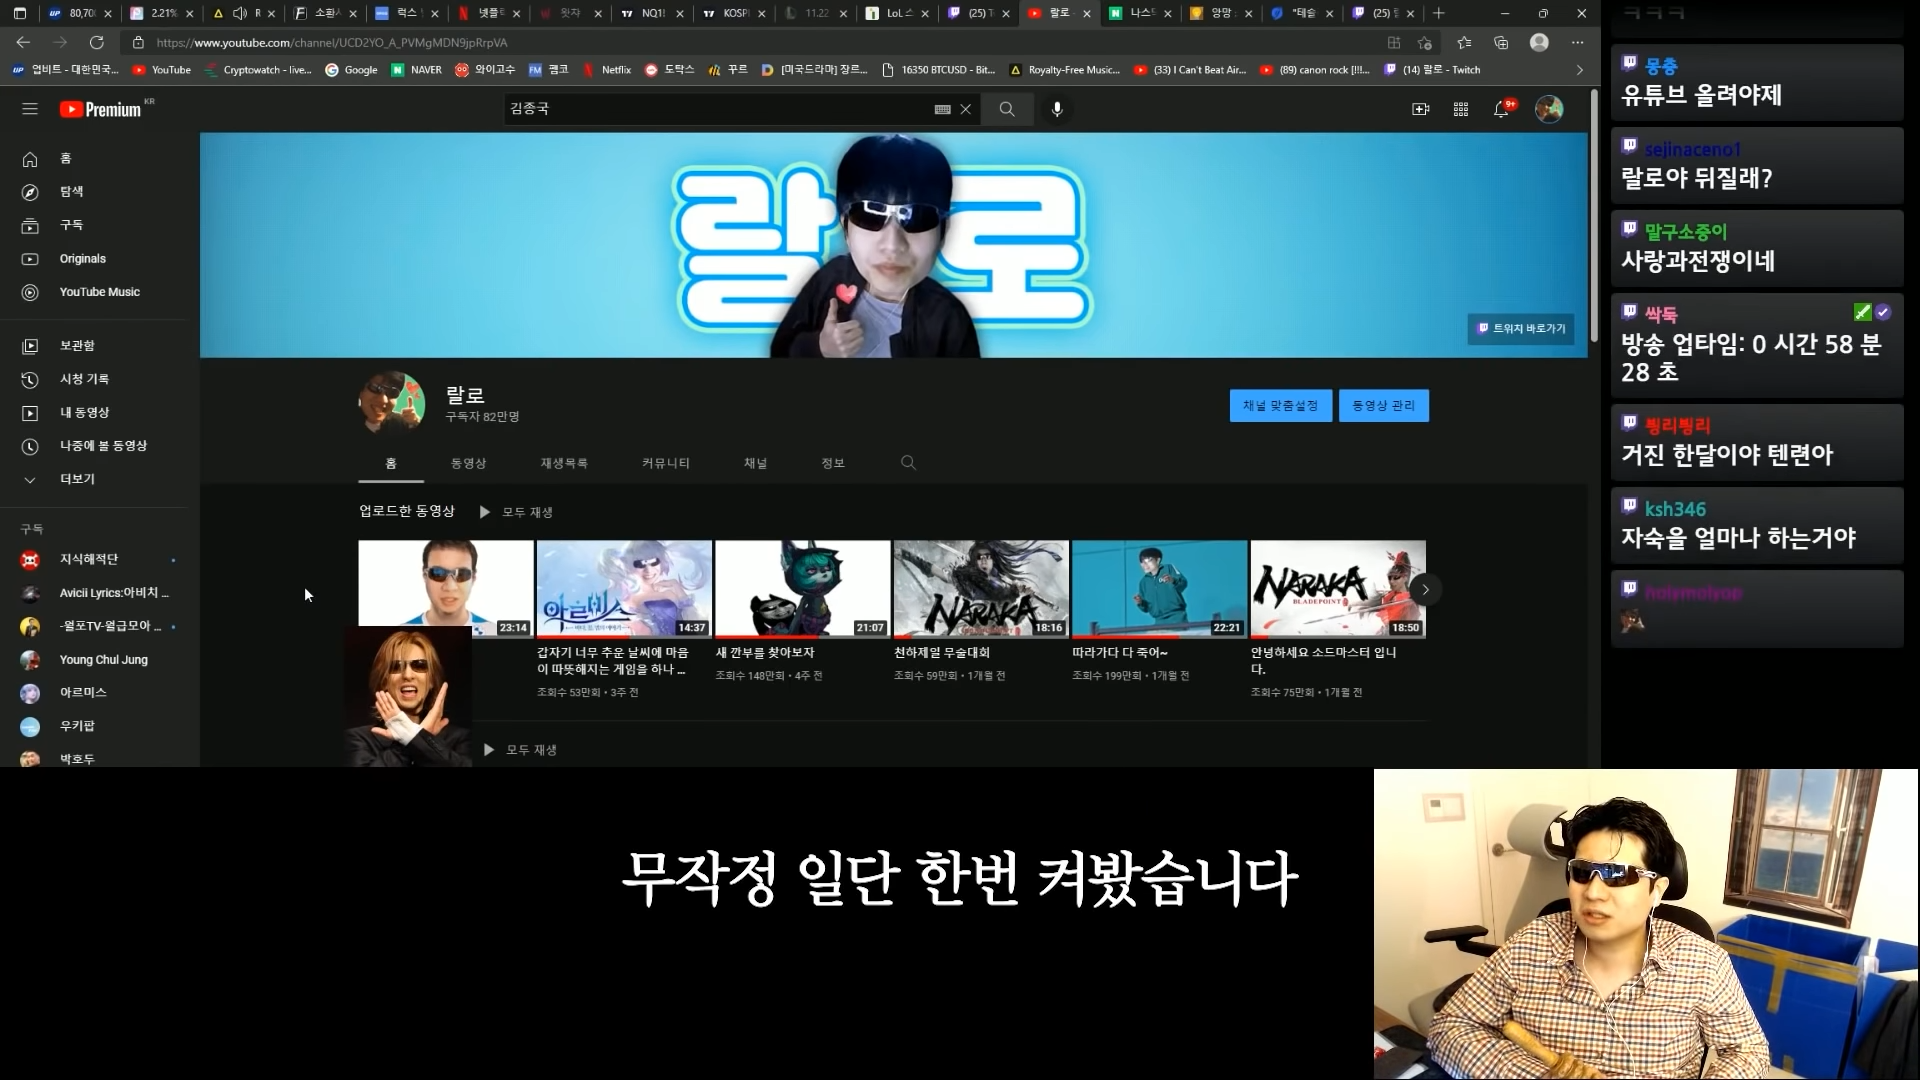Select the 커뮤니티 channel tab
Image resolution: width=1920 pixels, height=1080 pixels.
666,463
